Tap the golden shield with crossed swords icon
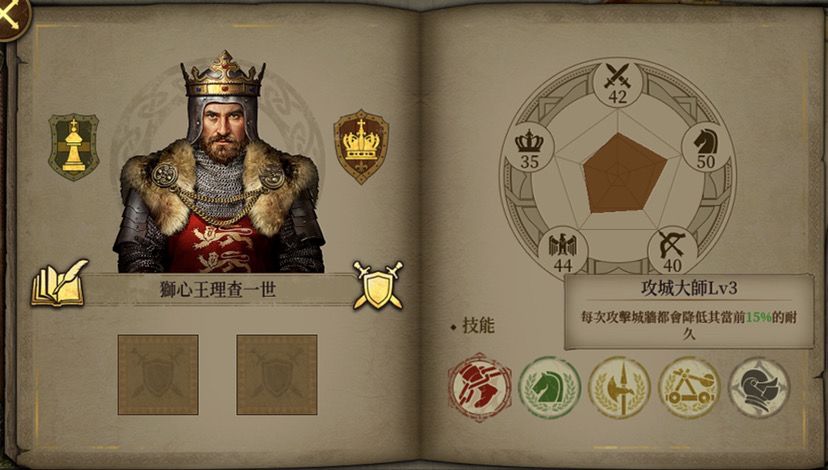The width and height of the screenshot is (828, 470). pyautogui.click(x=378, y=285)
